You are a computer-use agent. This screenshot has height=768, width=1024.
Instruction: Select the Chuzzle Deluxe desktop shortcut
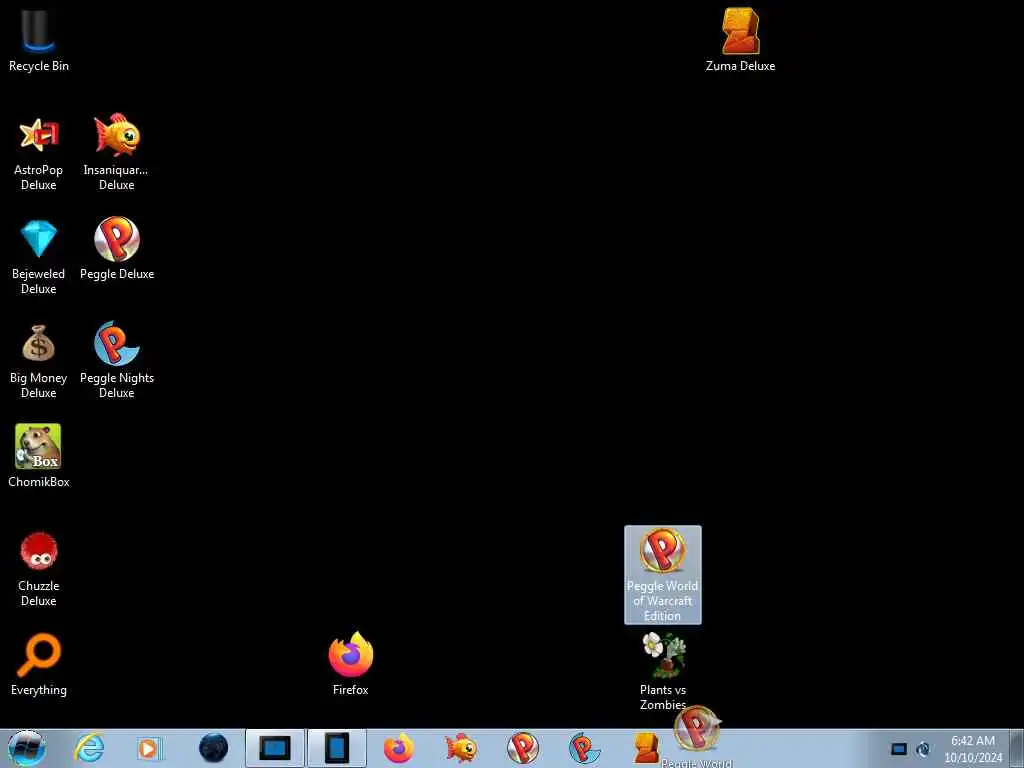coord(39,569)
